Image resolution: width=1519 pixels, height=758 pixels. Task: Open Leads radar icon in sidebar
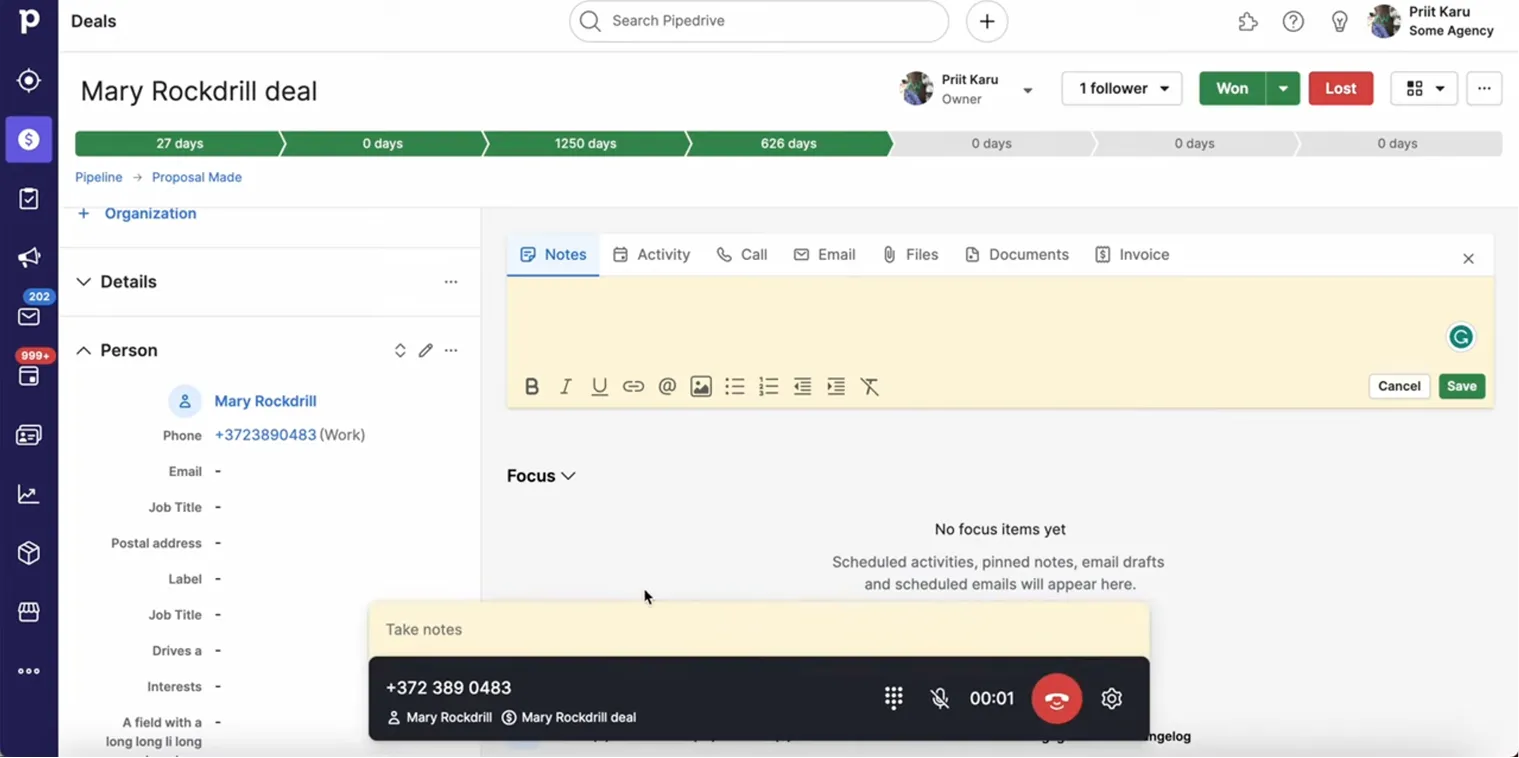point(29,81)
